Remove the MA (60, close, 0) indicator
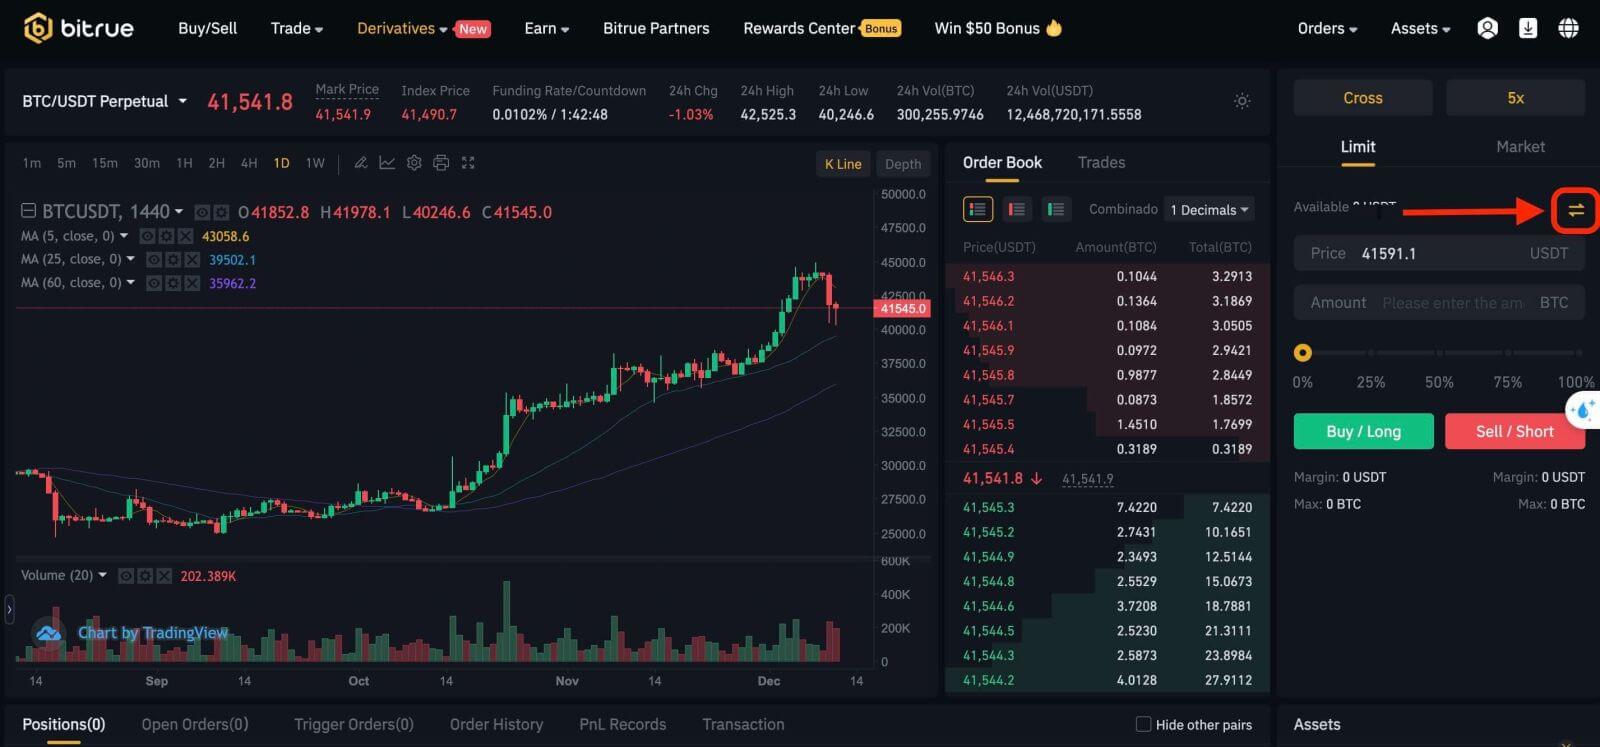The height and width of the screenshot is (747, 1600). [192, 284]
